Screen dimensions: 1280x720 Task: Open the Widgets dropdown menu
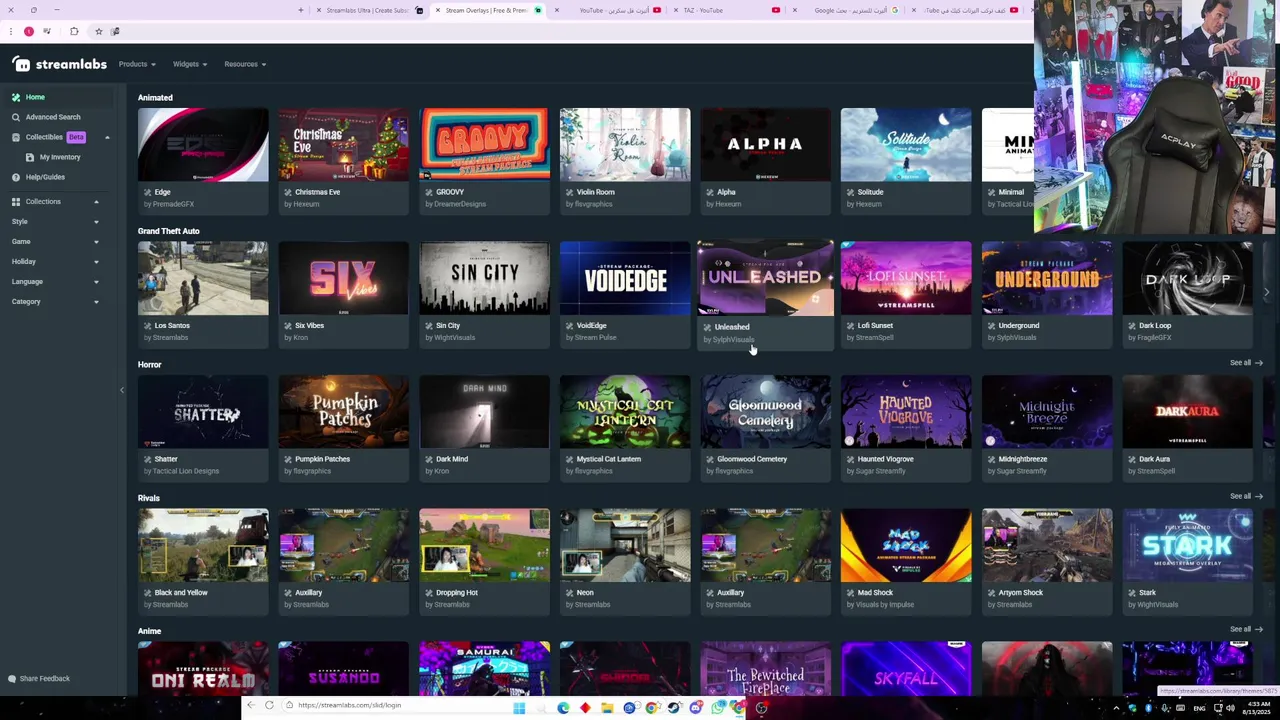(190, 64)
